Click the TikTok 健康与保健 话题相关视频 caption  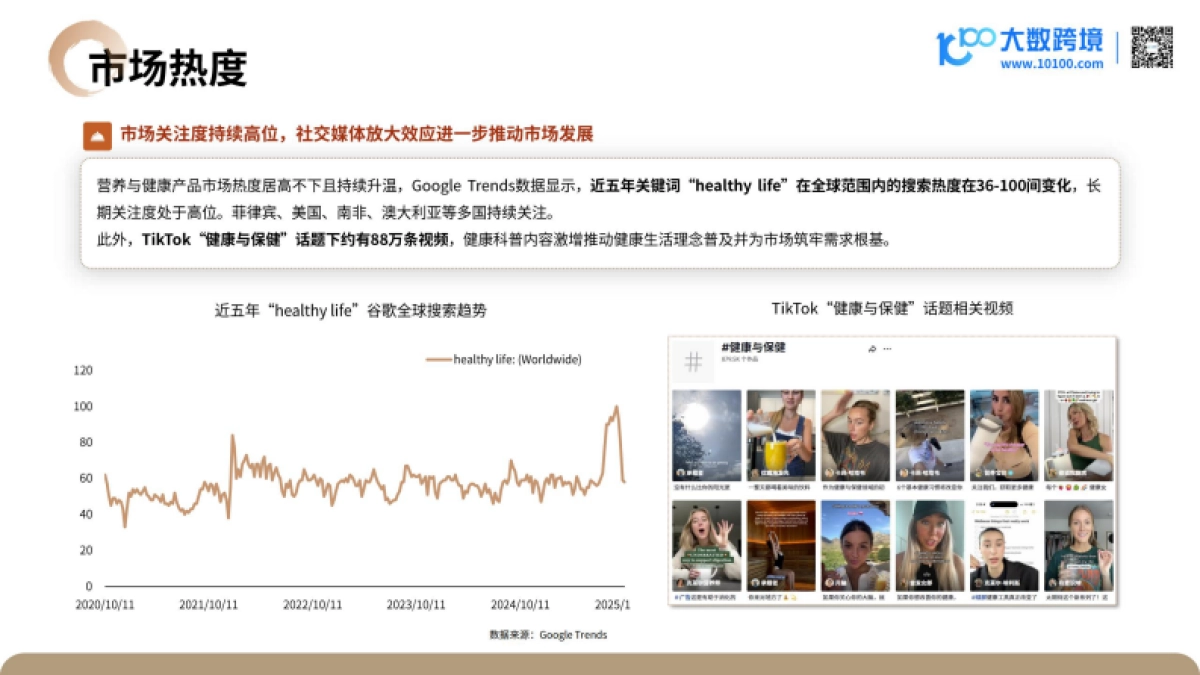point(892,308)
